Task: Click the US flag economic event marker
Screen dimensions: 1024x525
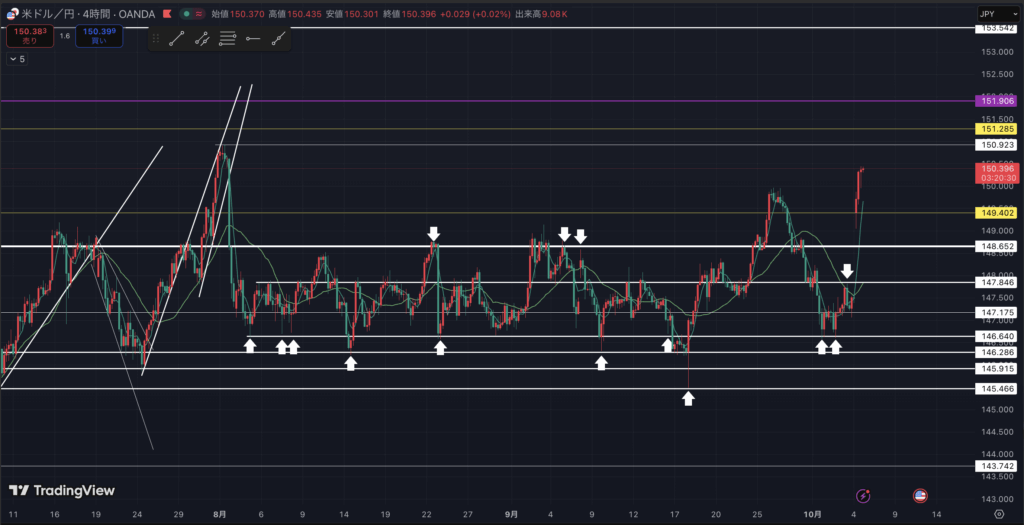Action: pos(919,496)
